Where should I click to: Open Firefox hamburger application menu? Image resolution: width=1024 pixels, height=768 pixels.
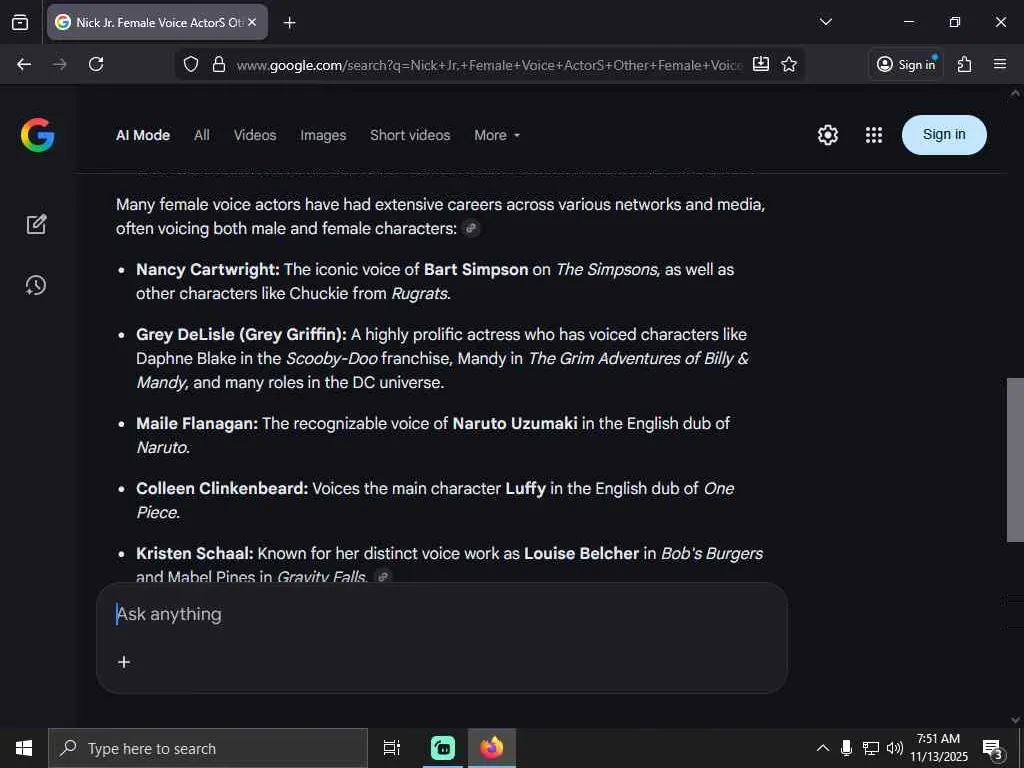point(1000,64)
